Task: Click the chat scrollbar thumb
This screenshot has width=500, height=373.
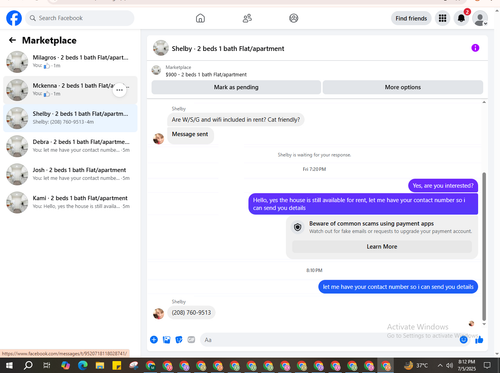Action: tap(484, 246)
